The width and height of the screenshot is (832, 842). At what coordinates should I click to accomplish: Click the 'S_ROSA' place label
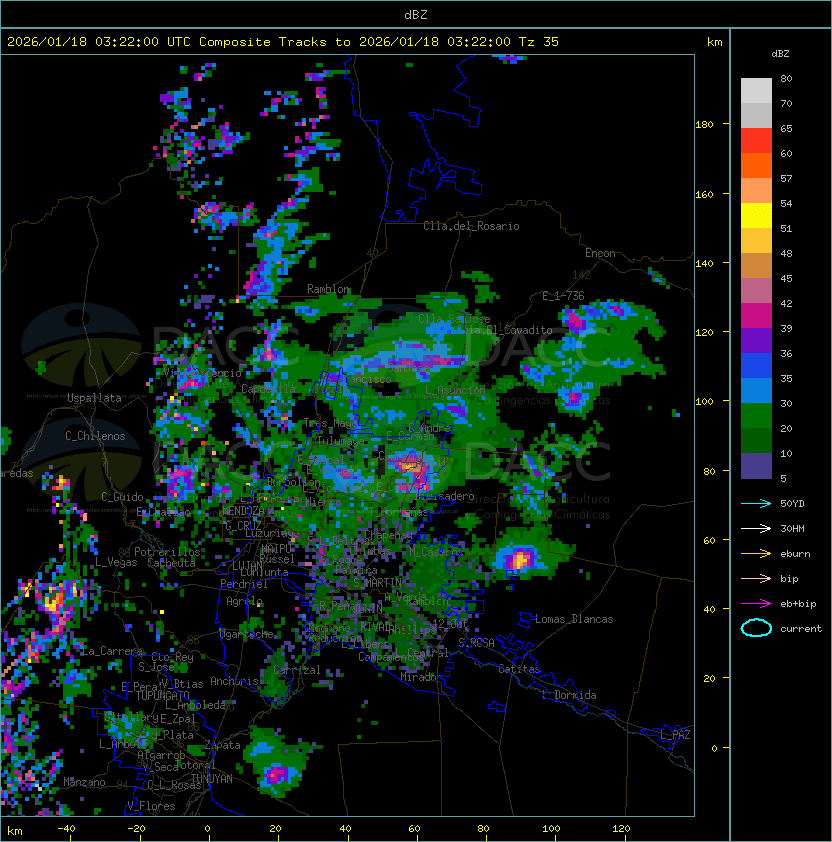476,643
